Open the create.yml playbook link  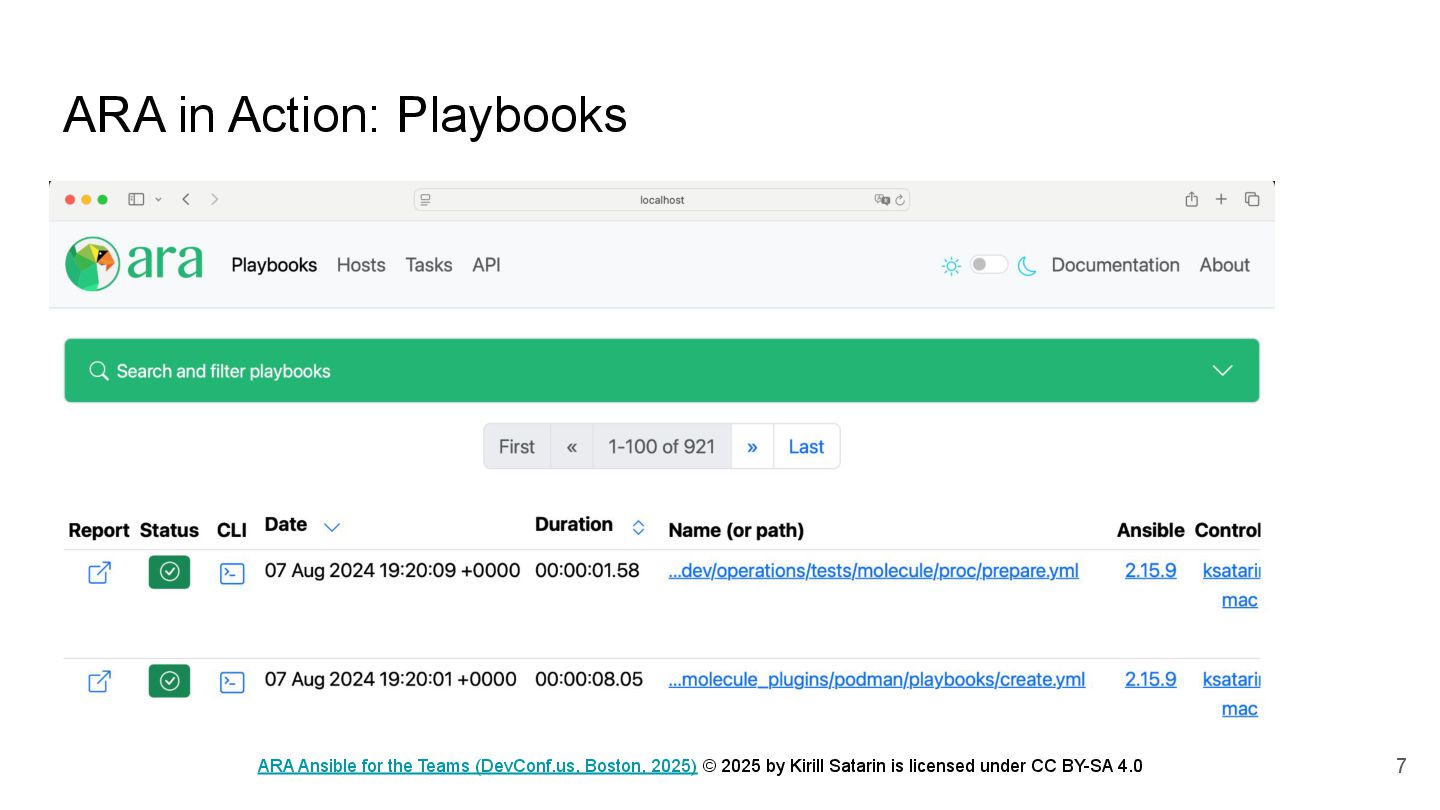[876, 680]
